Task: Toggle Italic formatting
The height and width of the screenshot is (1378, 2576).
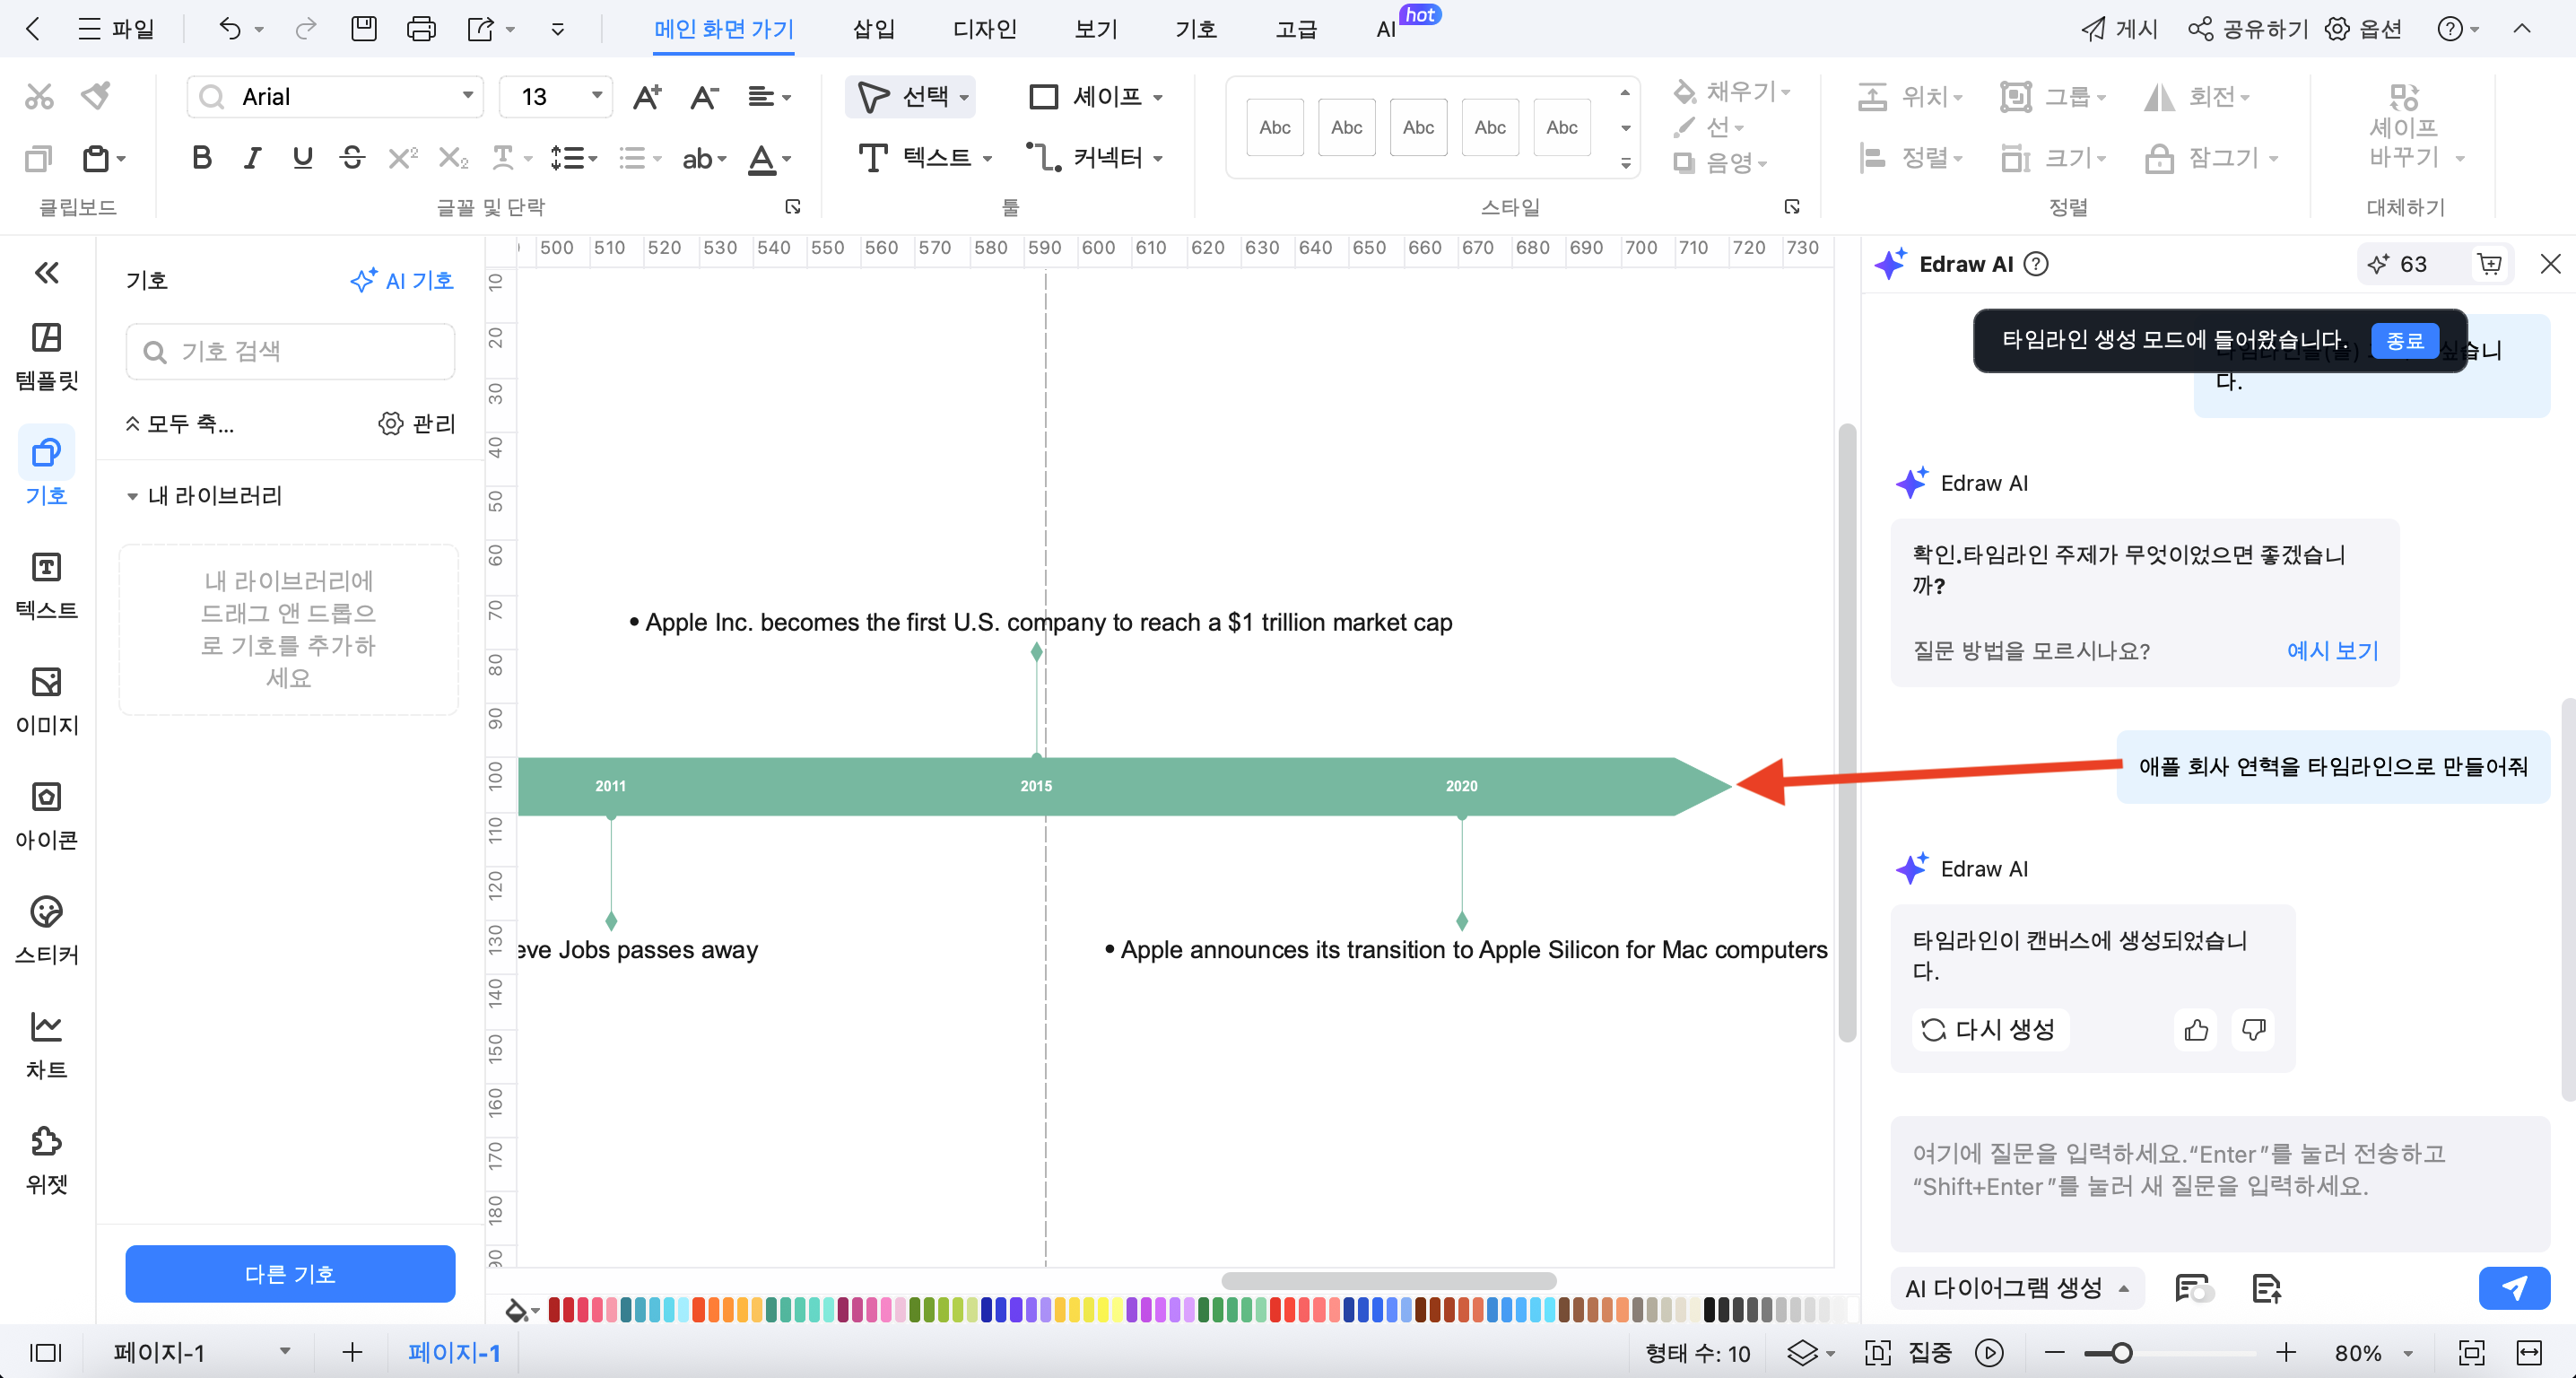Action: pyautogui.click(x=252, y=158)
